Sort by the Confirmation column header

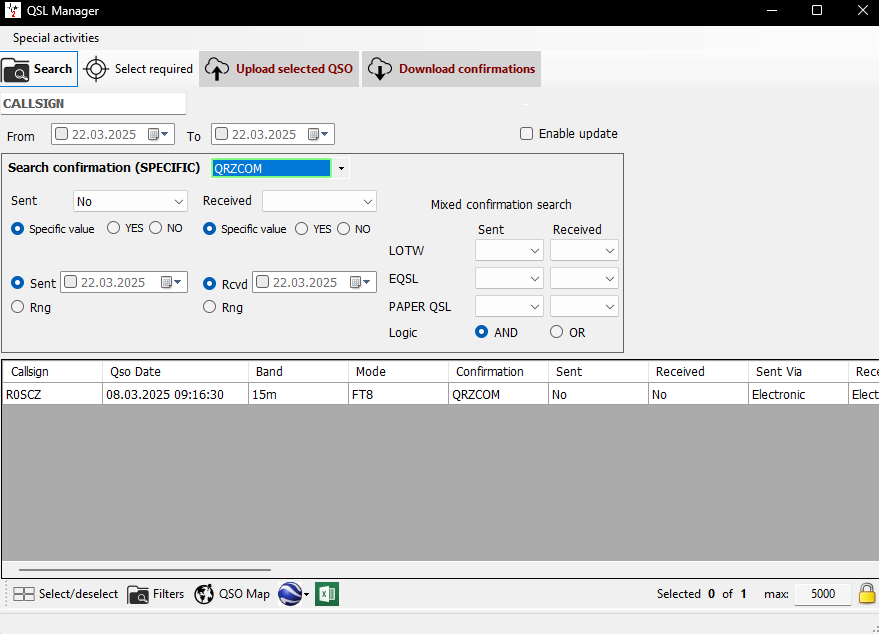(498, 372)
